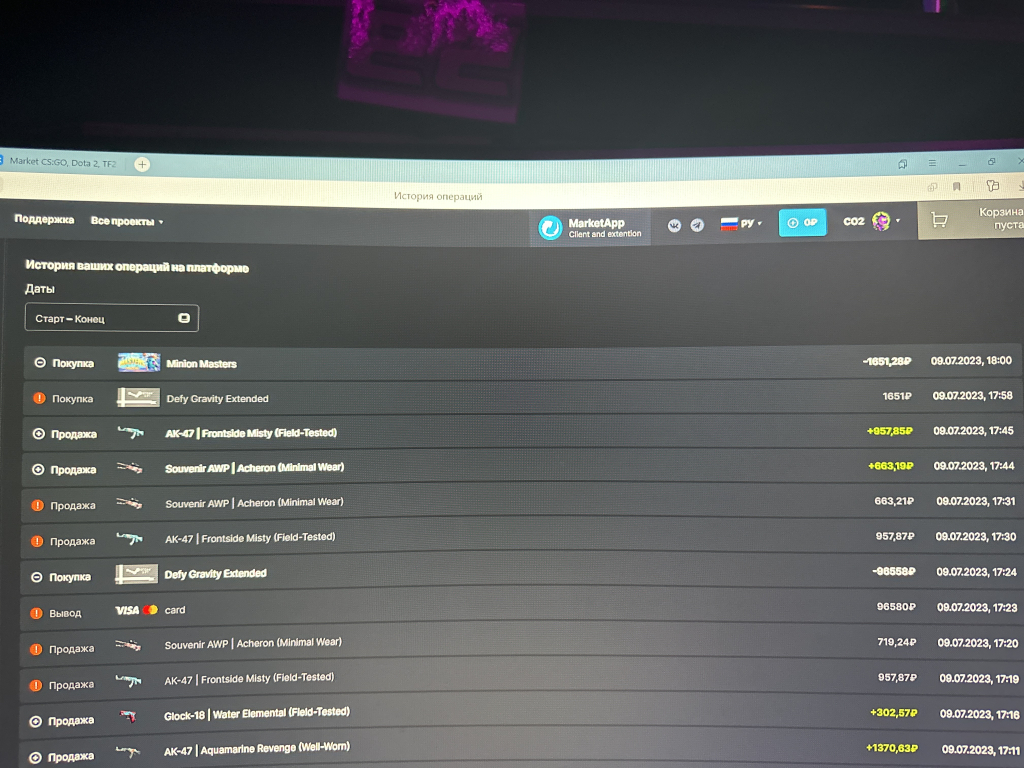Open the VK social icon

[675, 225]
